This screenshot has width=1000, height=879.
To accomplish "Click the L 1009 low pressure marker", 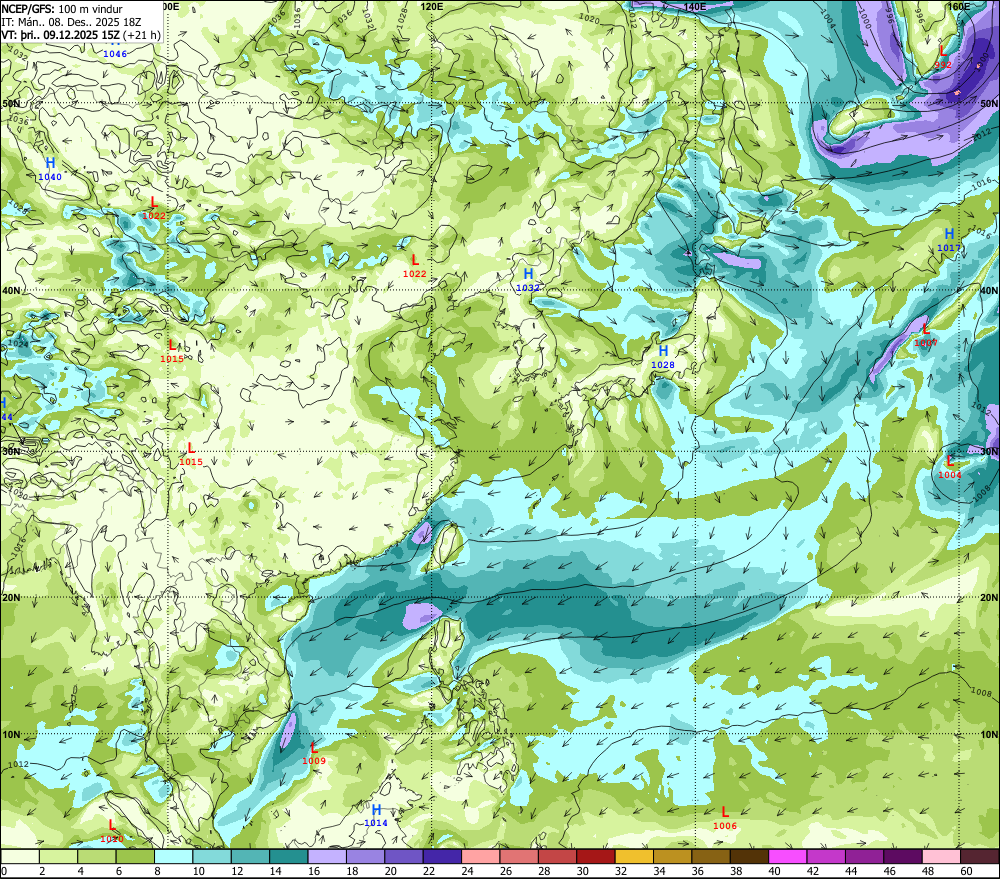I will (314, 753).
